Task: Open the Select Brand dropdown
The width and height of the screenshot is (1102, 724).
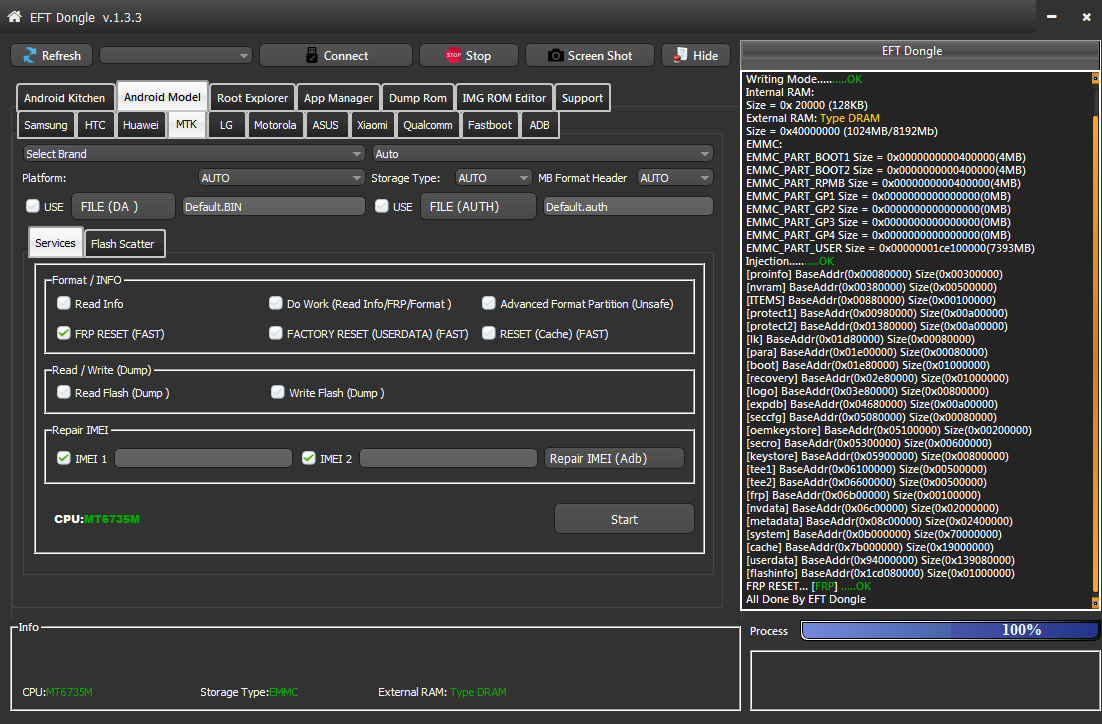Action: tap(194, 154)
